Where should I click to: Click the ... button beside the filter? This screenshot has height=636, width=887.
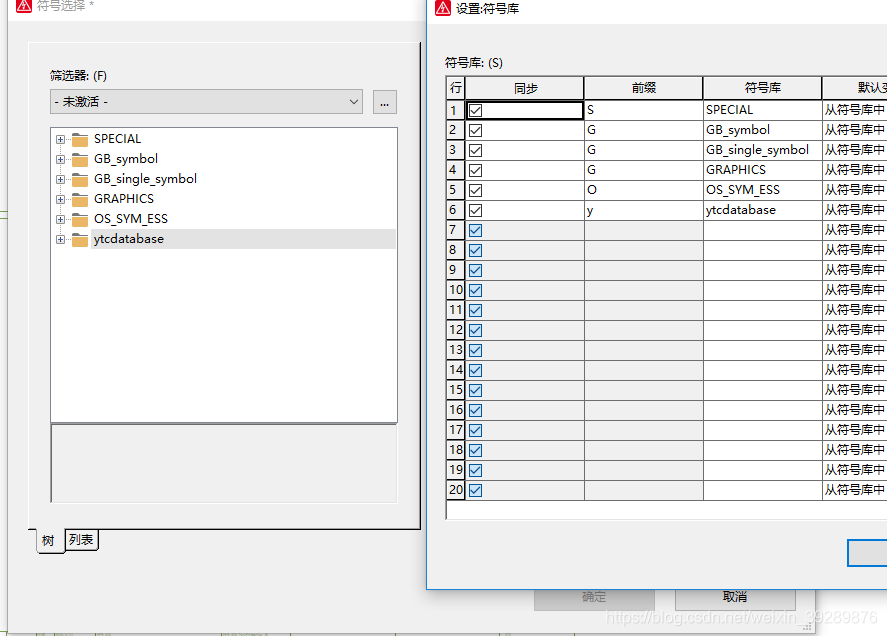[385, 102]
